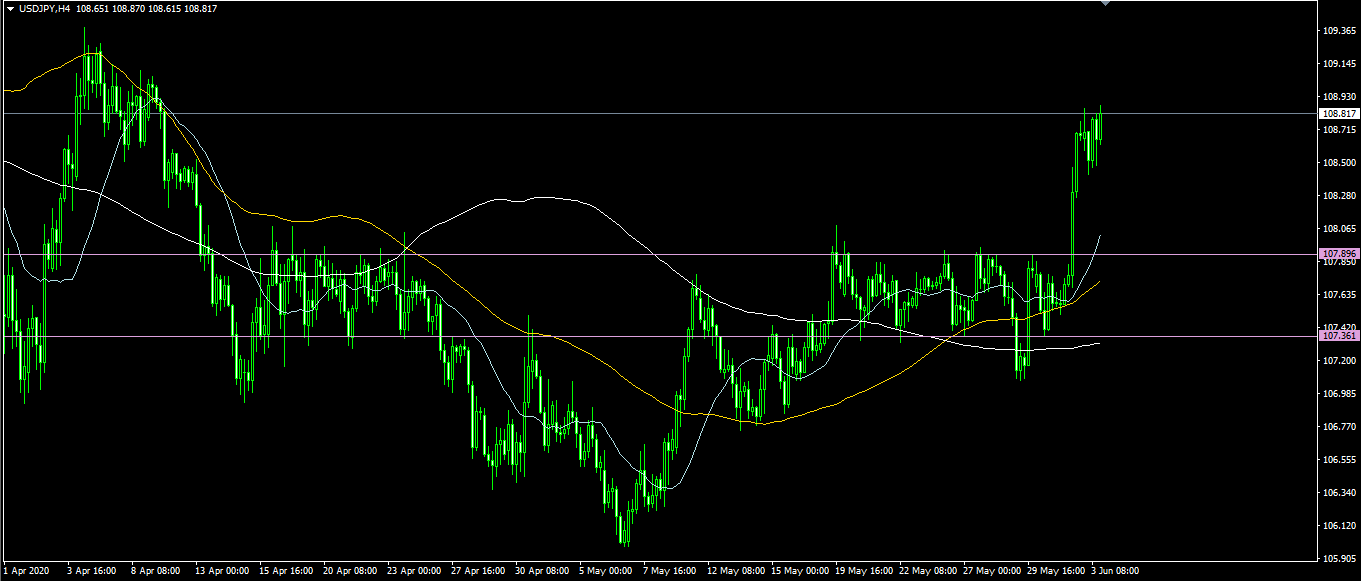Viewport: 1361px width, 581px height.
Task: Click the 22 May 08:00 time label
Action: pyautogui.click(x=927, y=571)
